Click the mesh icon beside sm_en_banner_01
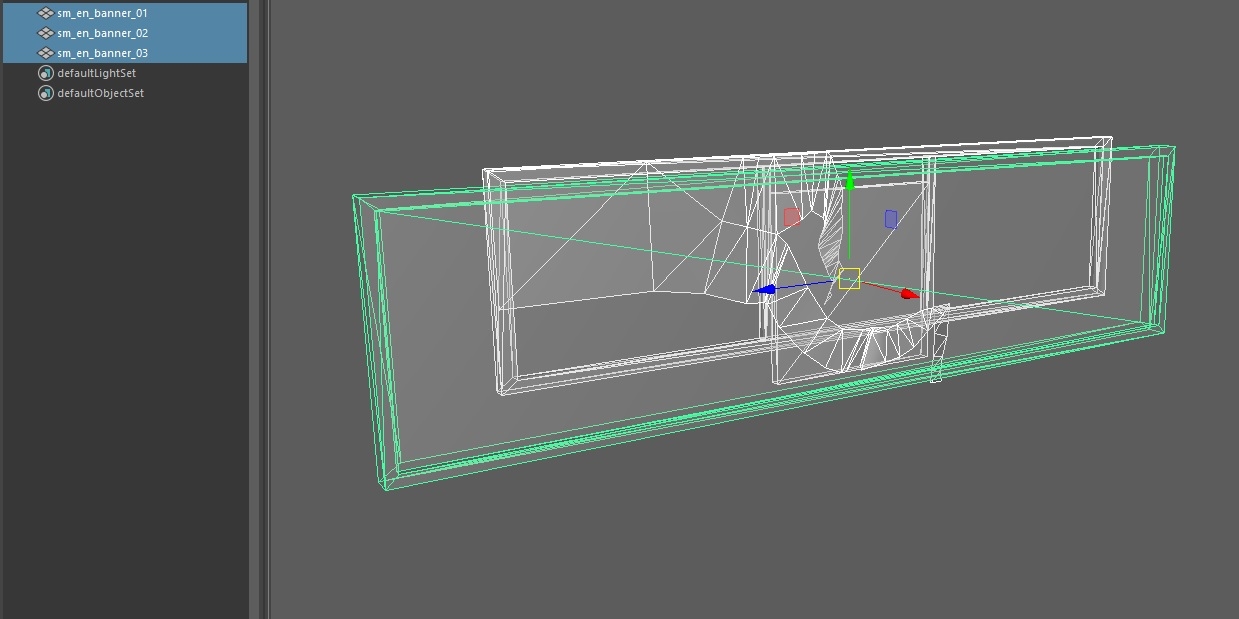Image resolution: width=1239 pixels, height=619 pixels. coord(45,13)
